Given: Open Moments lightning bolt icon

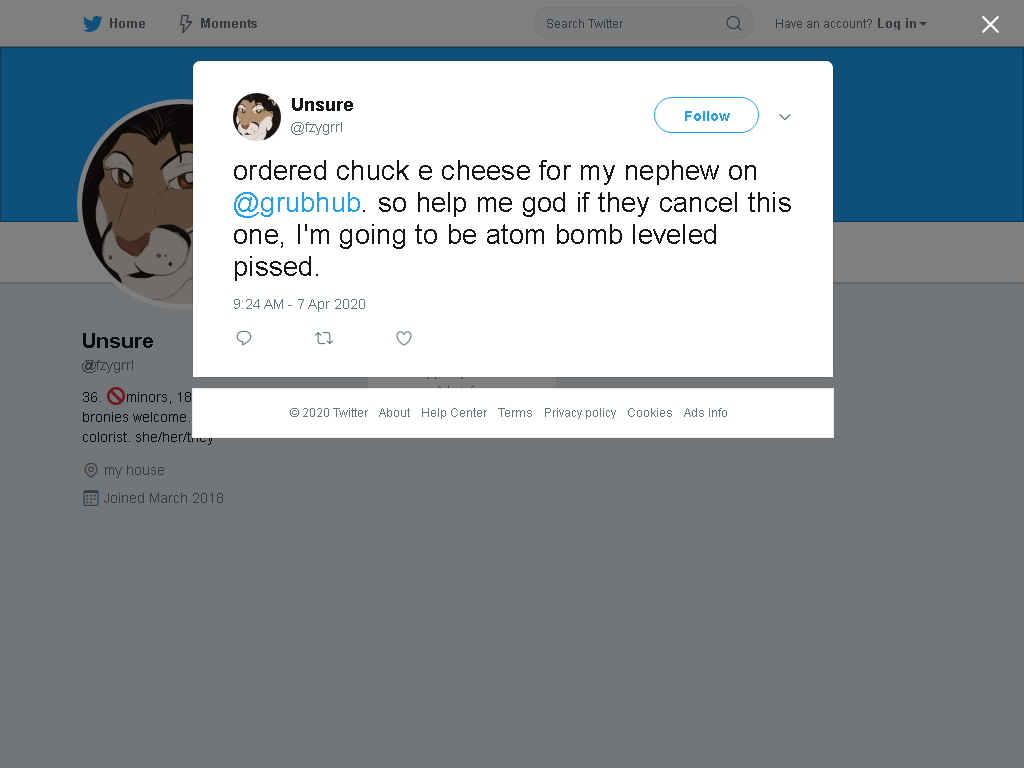Looking at the screenshot, I should (x=185, y=24).
